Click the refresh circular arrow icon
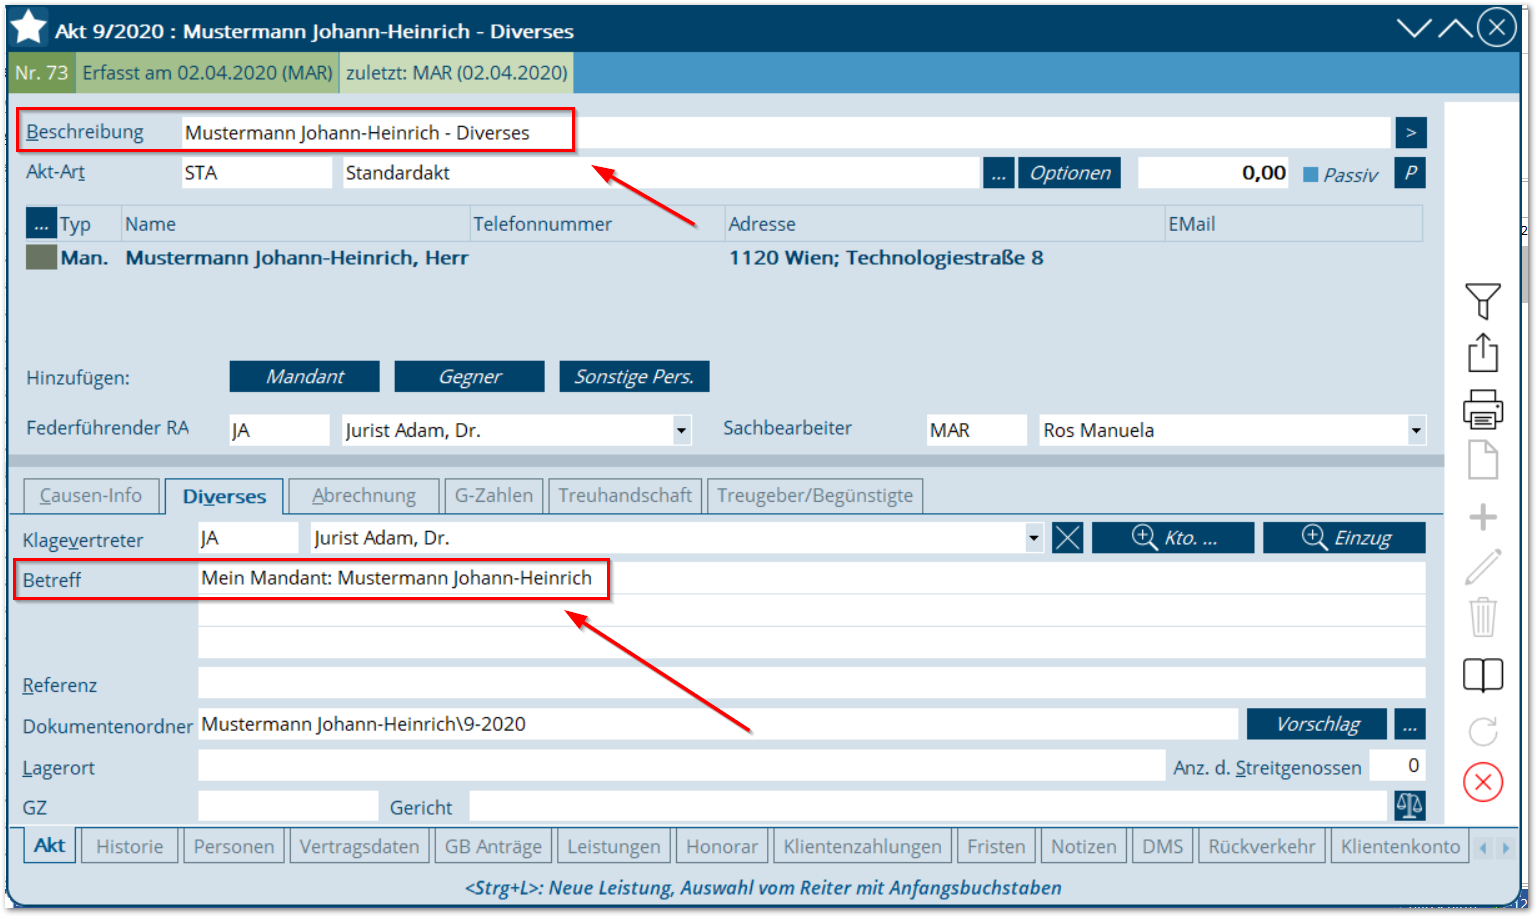1537x917 pixels. (1482, 731)
